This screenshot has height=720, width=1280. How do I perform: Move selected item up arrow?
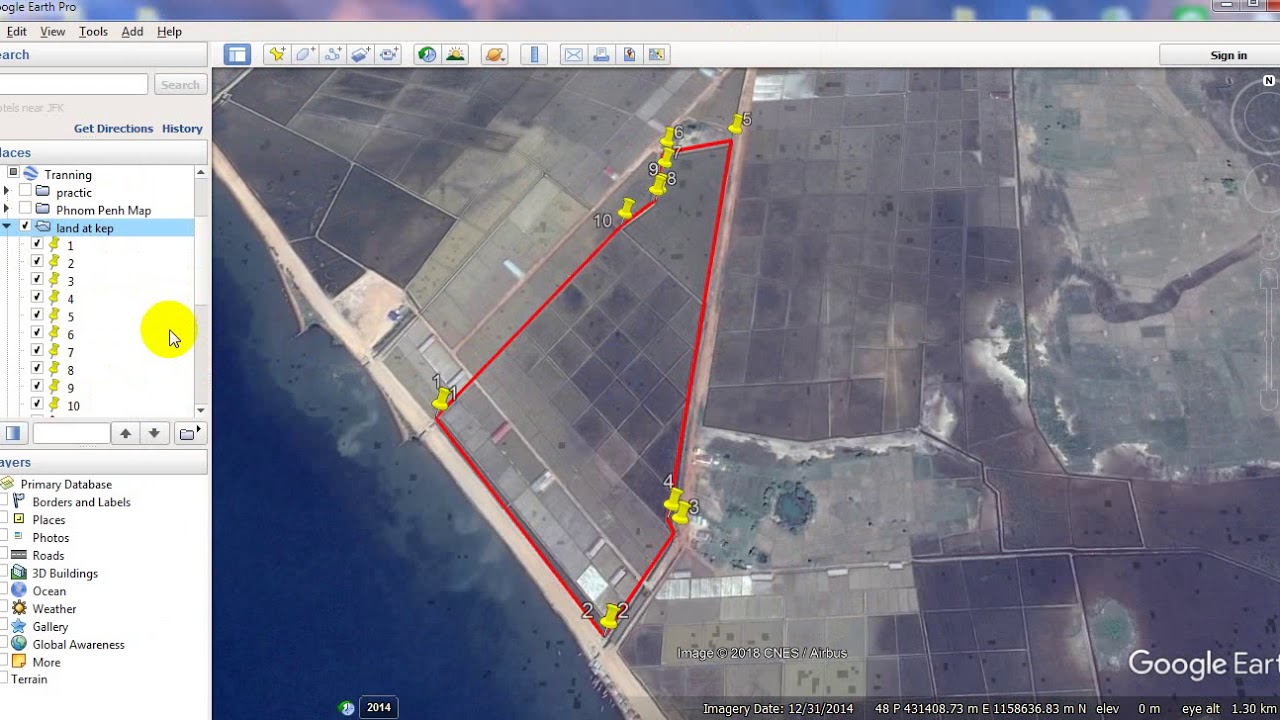(125, 433)
